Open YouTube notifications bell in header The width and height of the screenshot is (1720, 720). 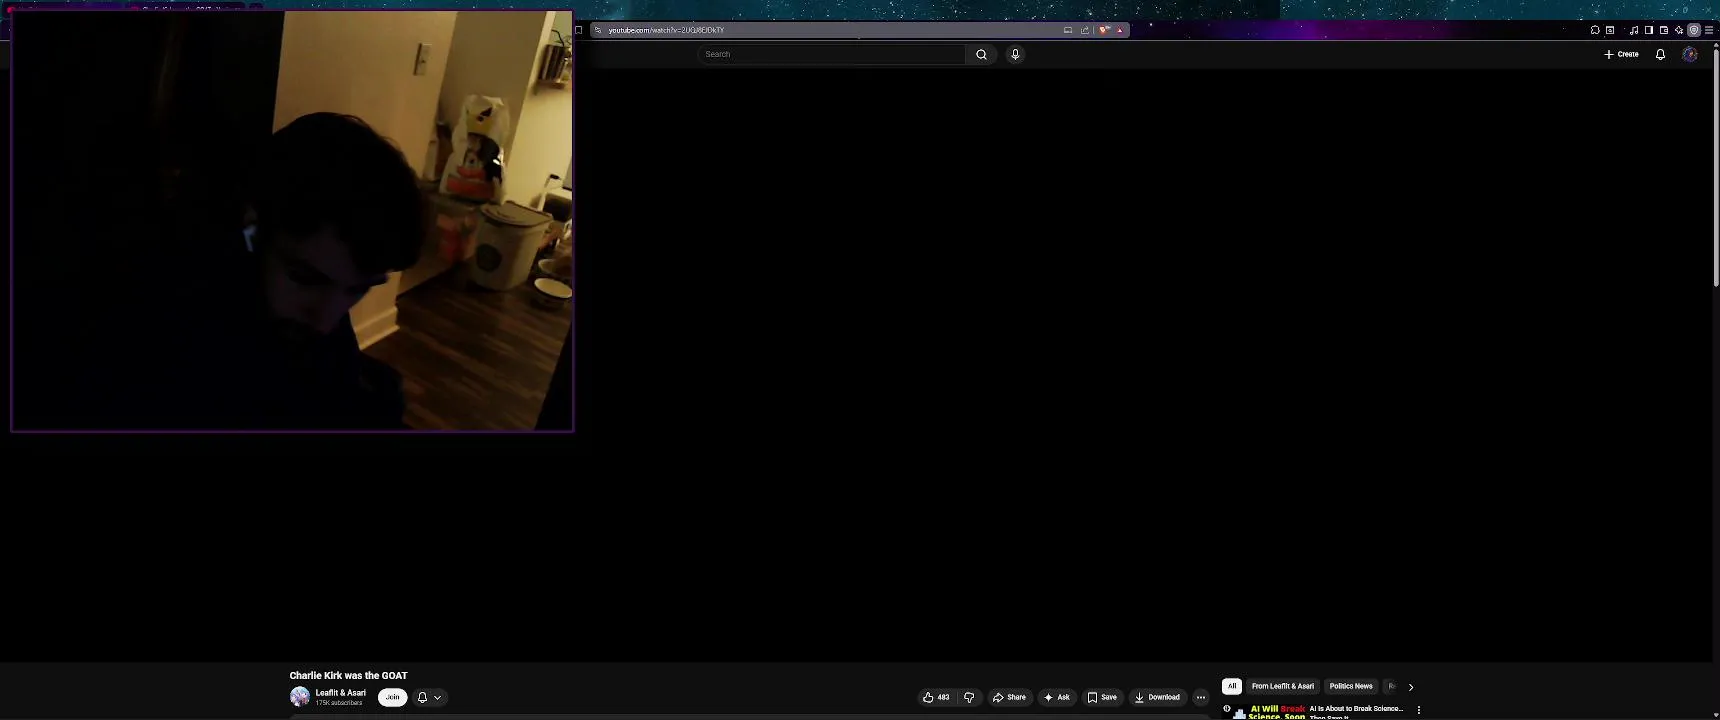click(x=1660, y=54)
